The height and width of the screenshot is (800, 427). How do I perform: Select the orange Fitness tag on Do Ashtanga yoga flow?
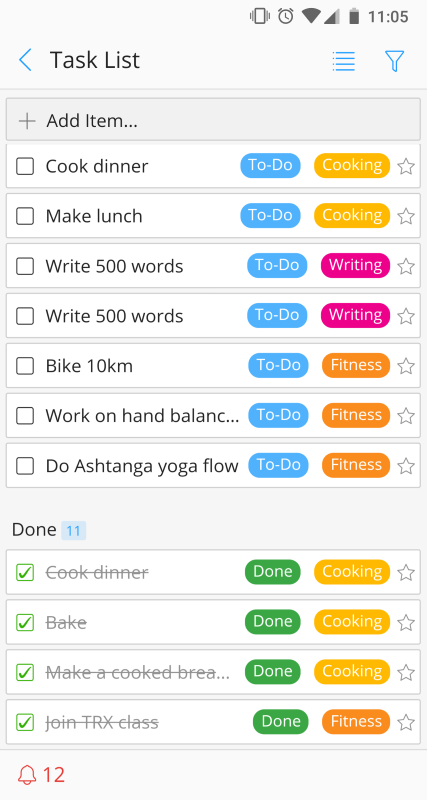356,465
